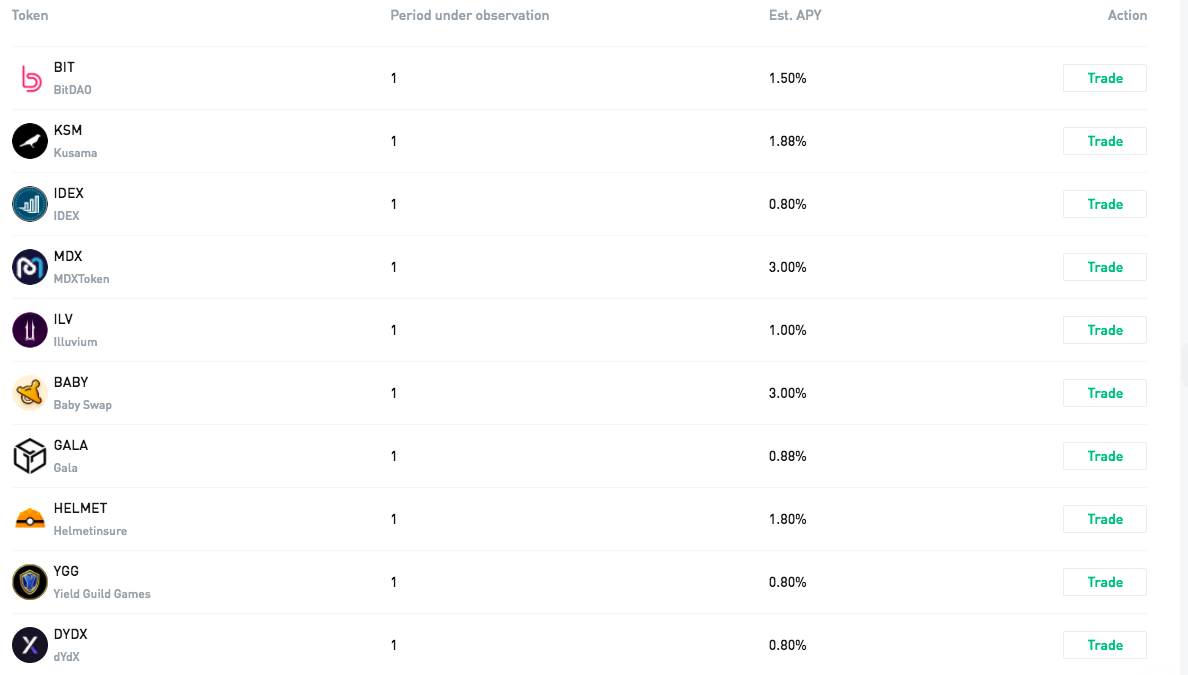Screen dimensions: 1188x675
Task: Click the Helmet orange hardhat icon
Action: [x=30, y=519]
